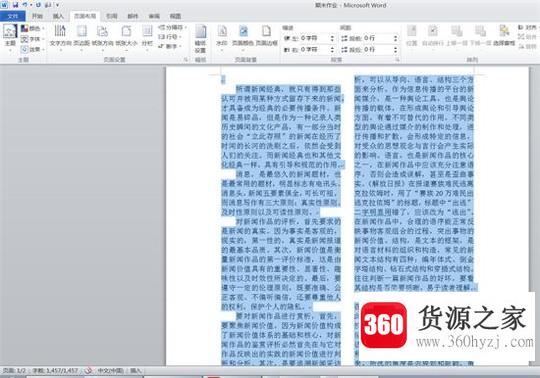
Task: Click the Insert (插入) mode status item
Action: click(136, 370)
